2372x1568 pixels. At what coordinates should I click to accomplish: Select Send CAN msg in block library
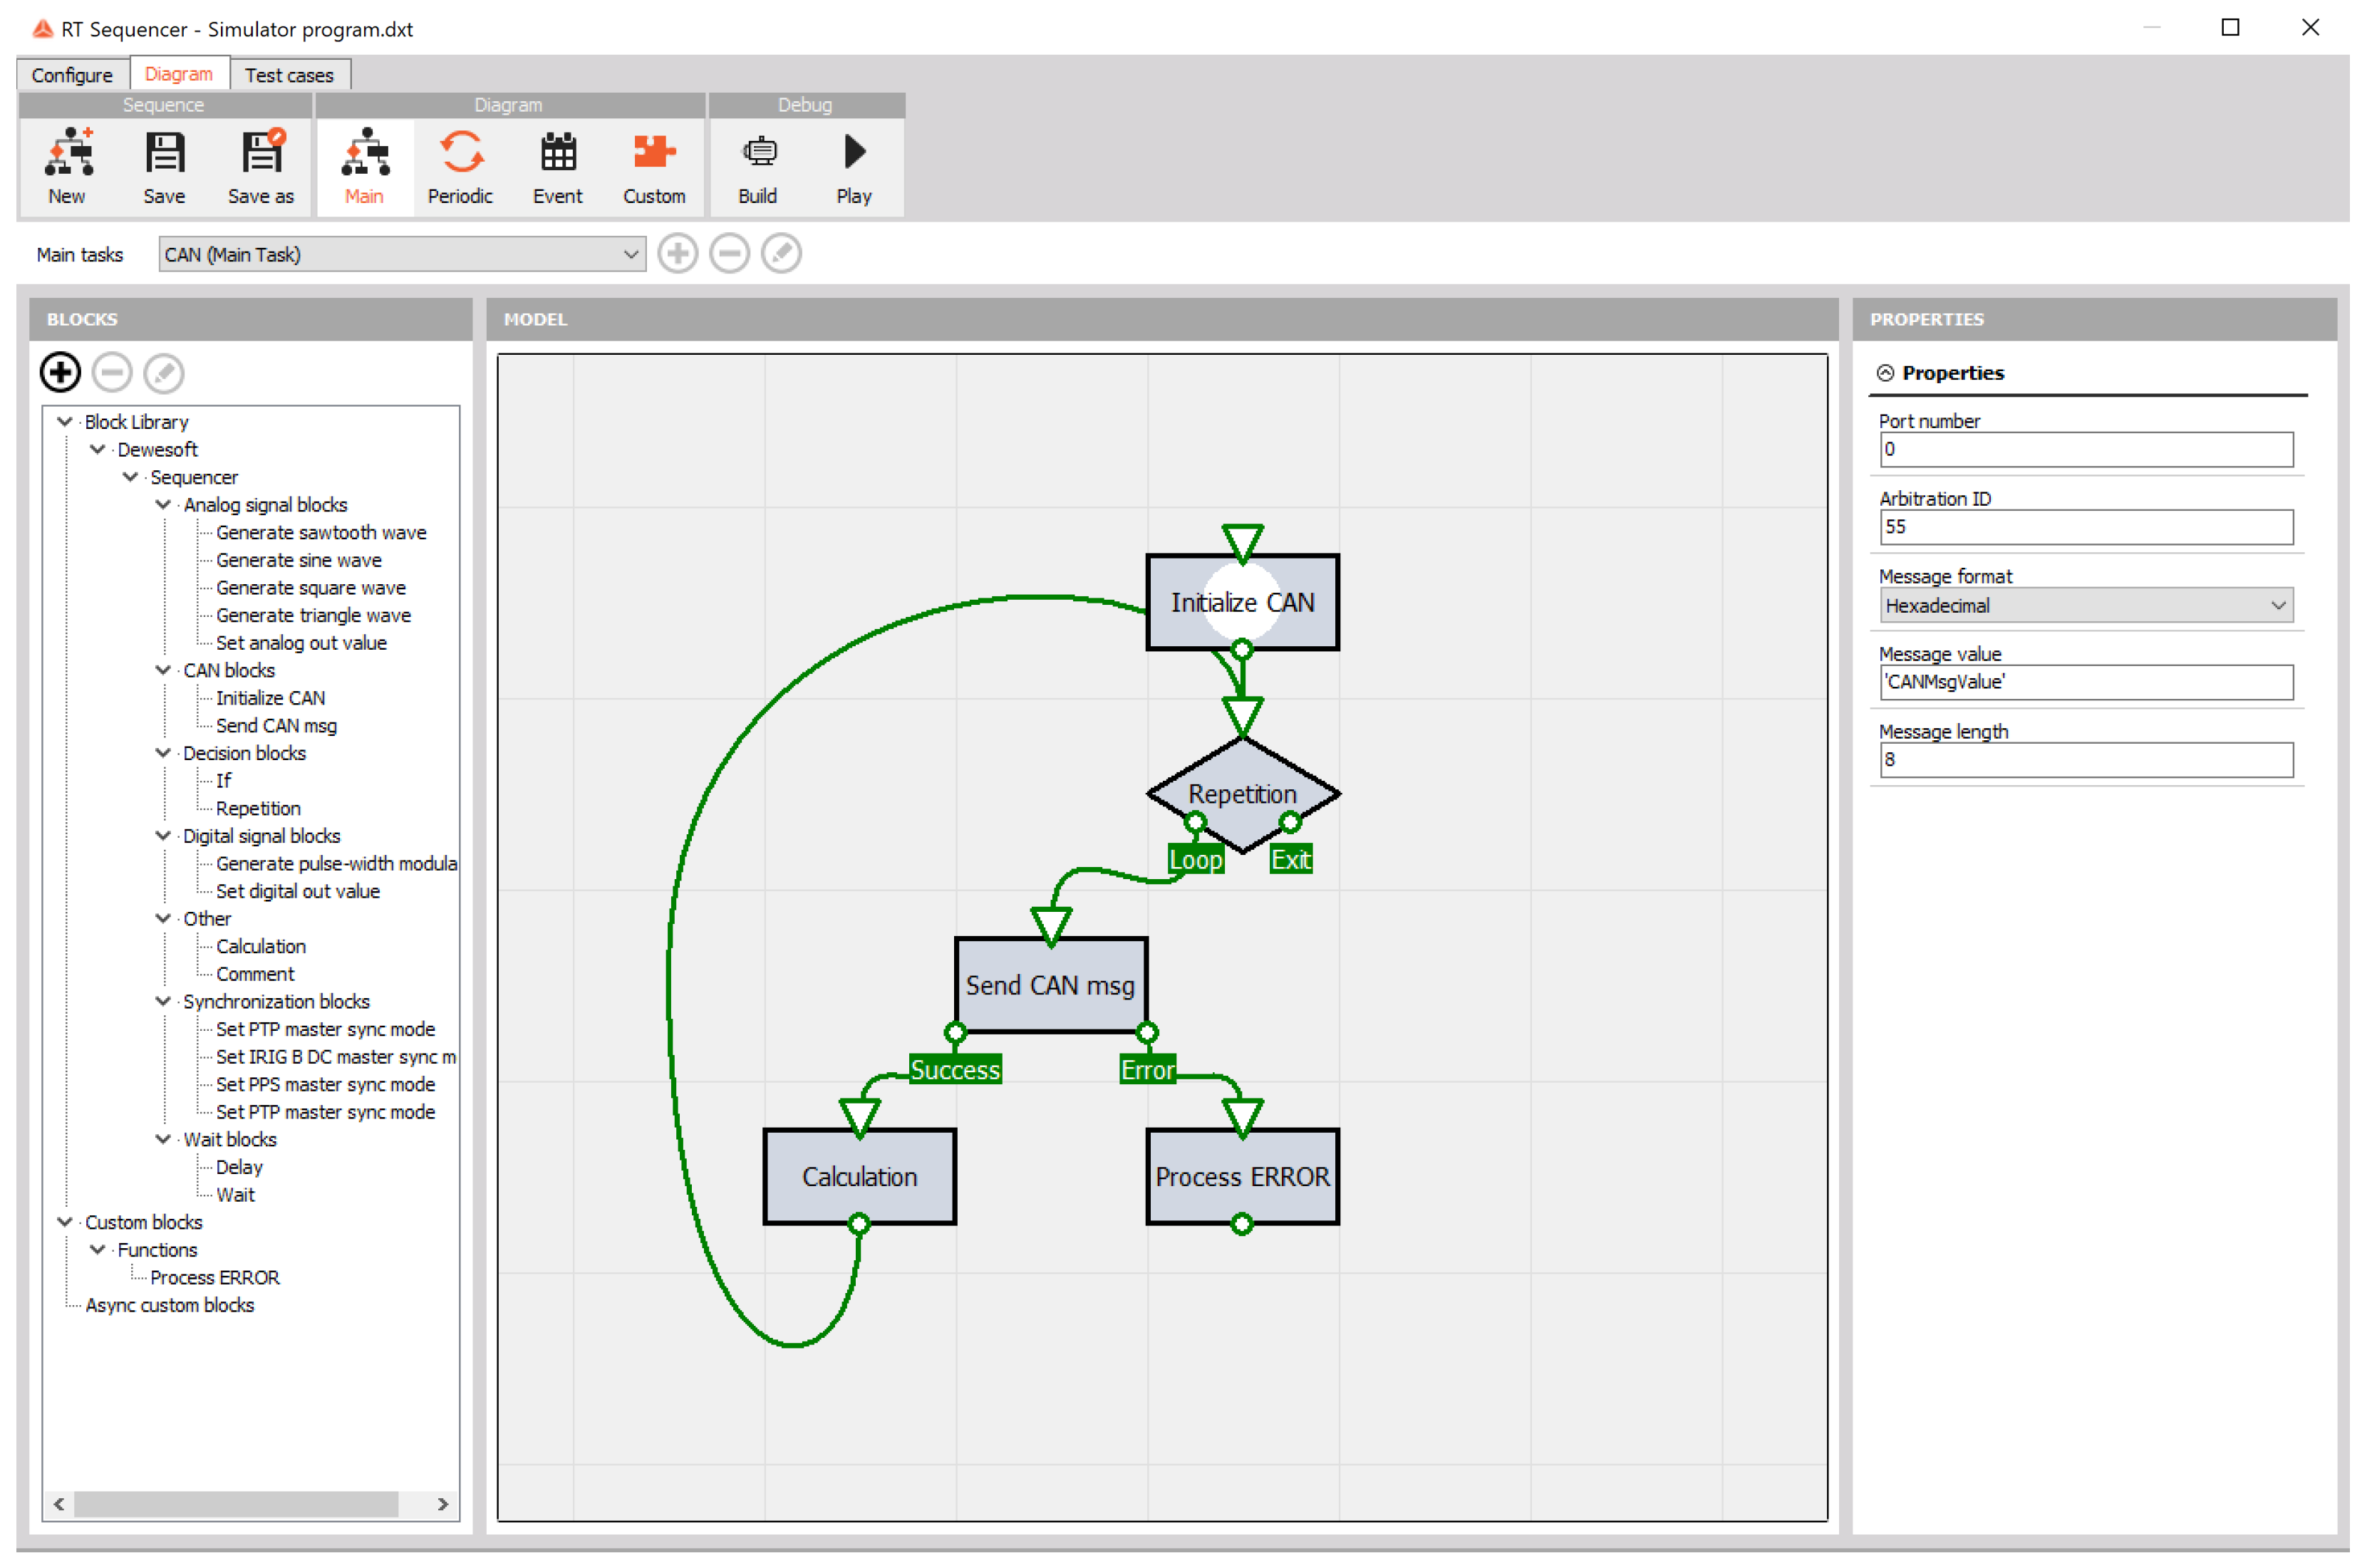pyautogui.click(x=276, y=726)
